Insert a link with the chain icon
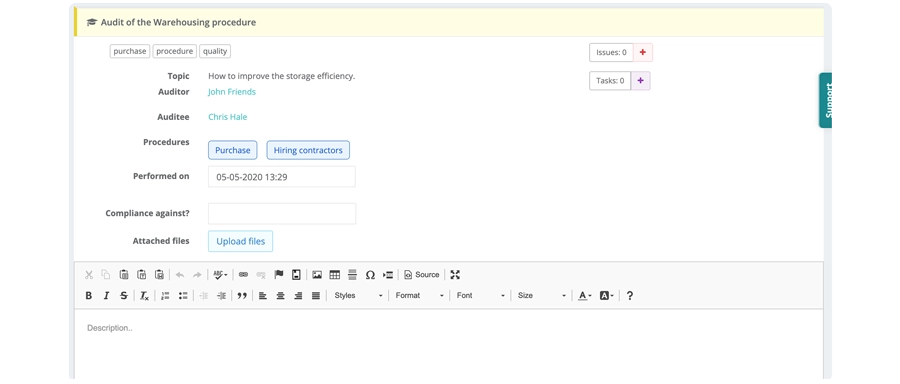The width and height of the screenshot is (900, 384). [x=243, y=275]
